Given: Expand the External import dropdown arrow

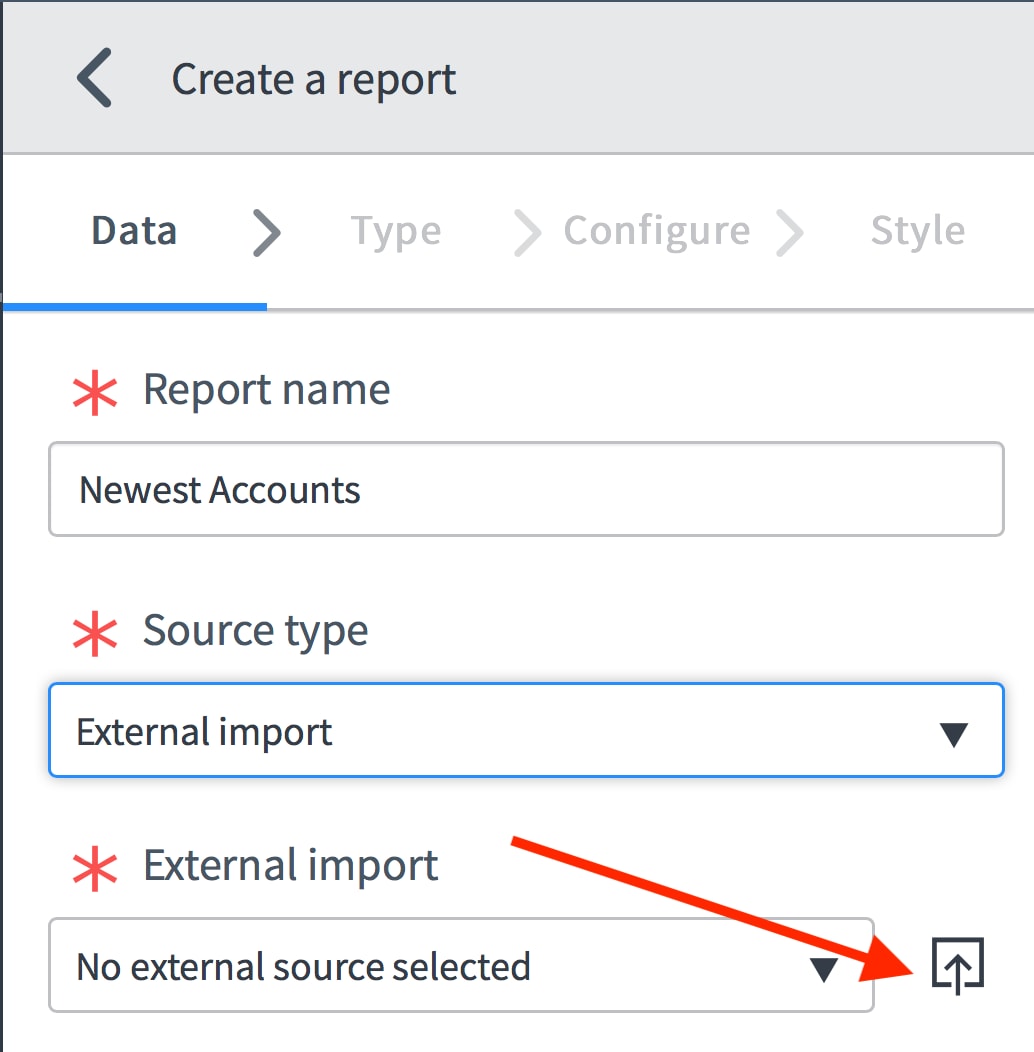Looking at the screenshot, I should pos(823,968).
